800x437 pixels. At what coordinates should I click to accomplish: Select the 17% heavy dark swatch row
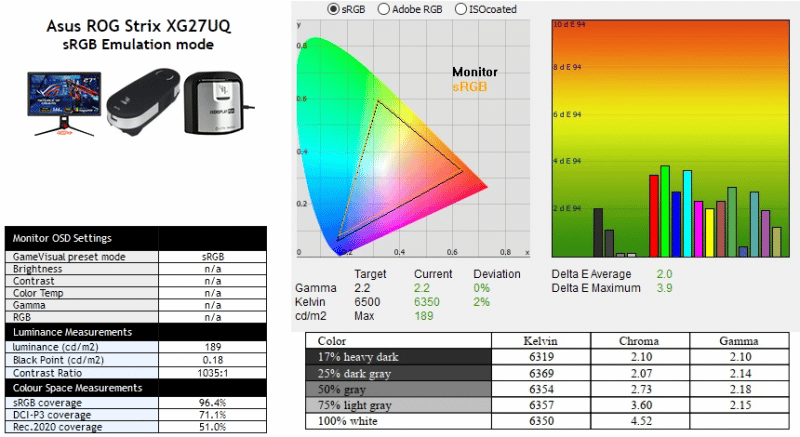[x=398, y=356]
